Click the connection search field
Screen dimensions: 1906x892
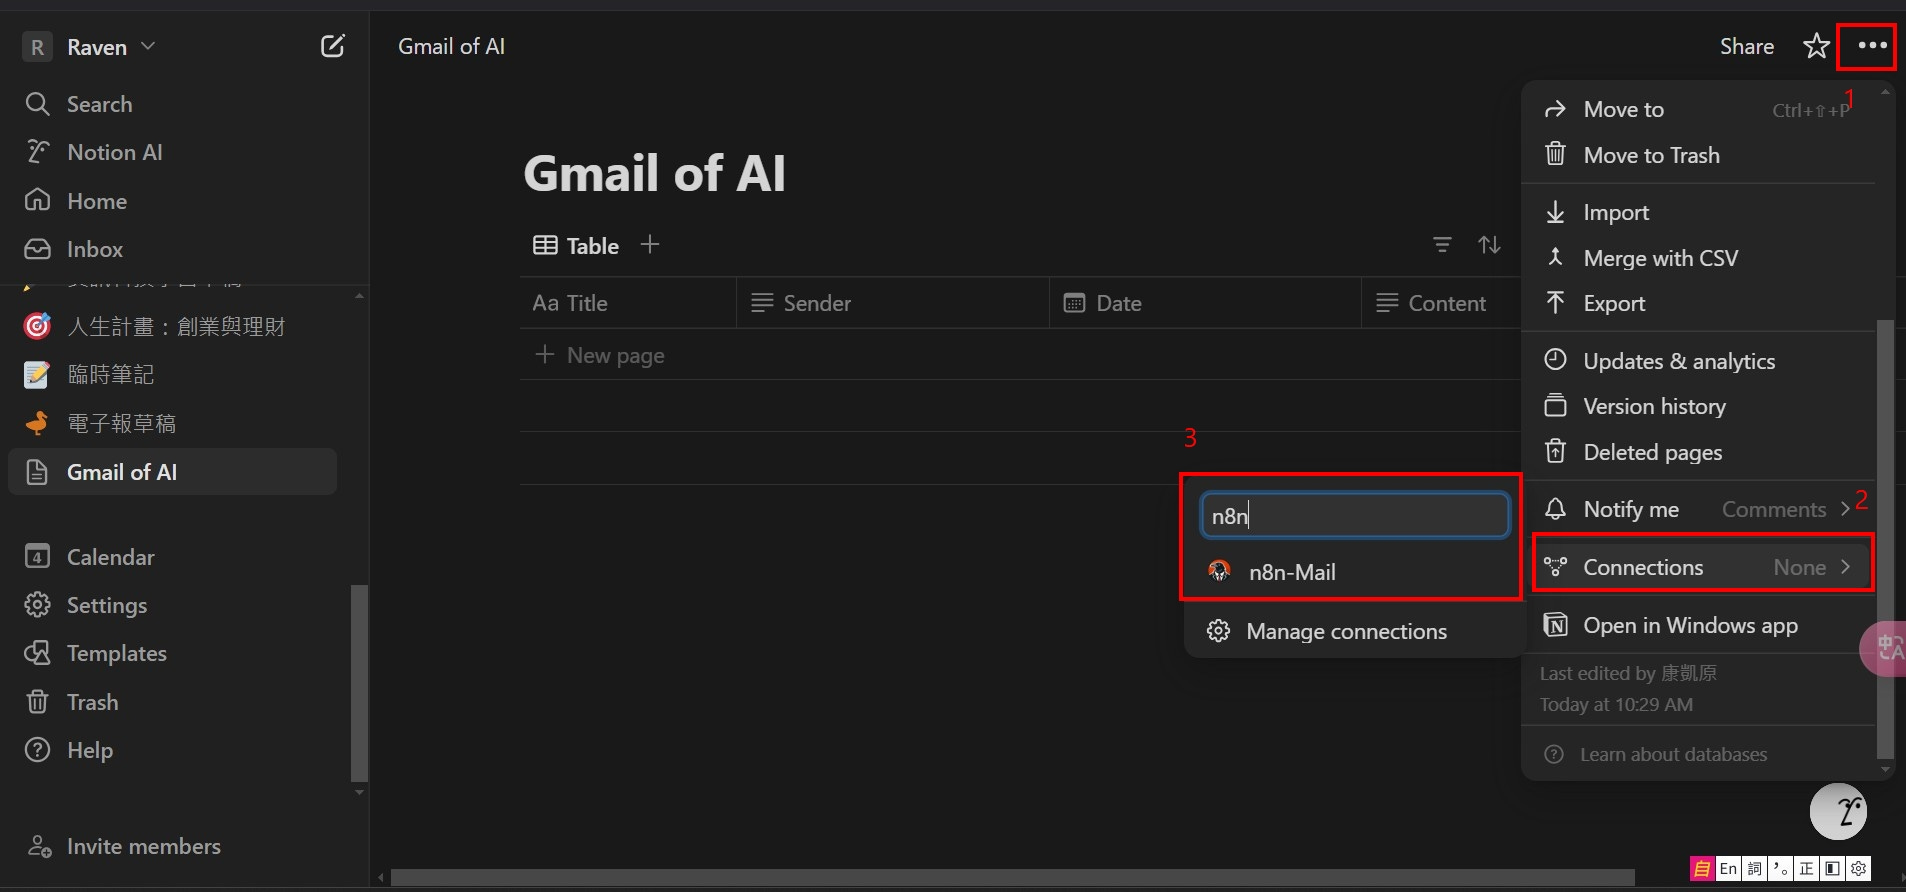click(1355, 516)
